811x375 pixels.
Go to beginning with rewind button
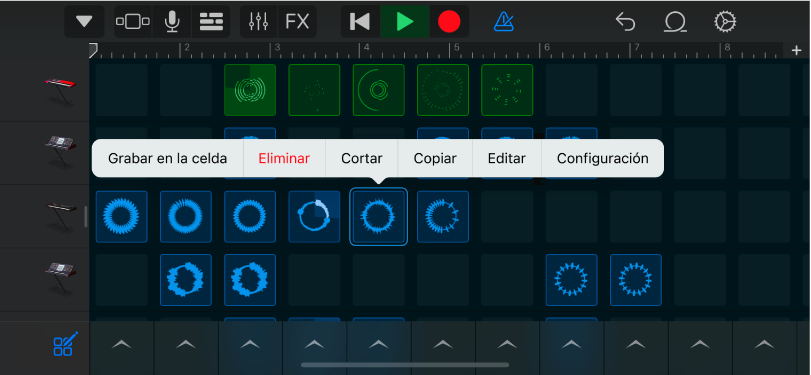tap(360, 22)
